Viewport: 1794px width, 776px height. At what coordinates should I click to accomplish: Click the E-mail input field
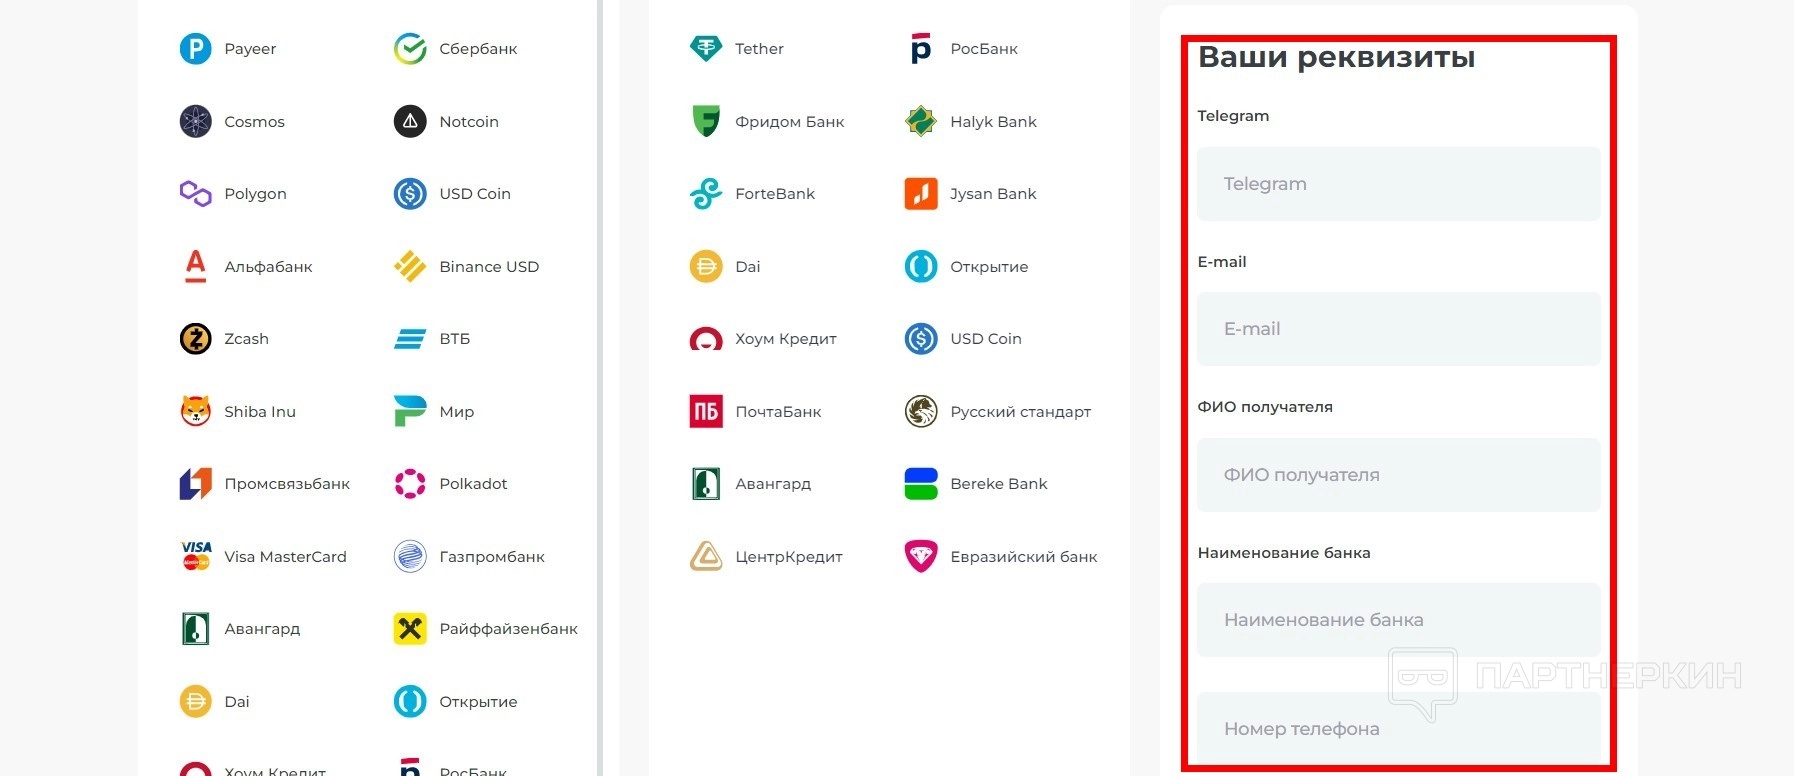click(1398, 329)
